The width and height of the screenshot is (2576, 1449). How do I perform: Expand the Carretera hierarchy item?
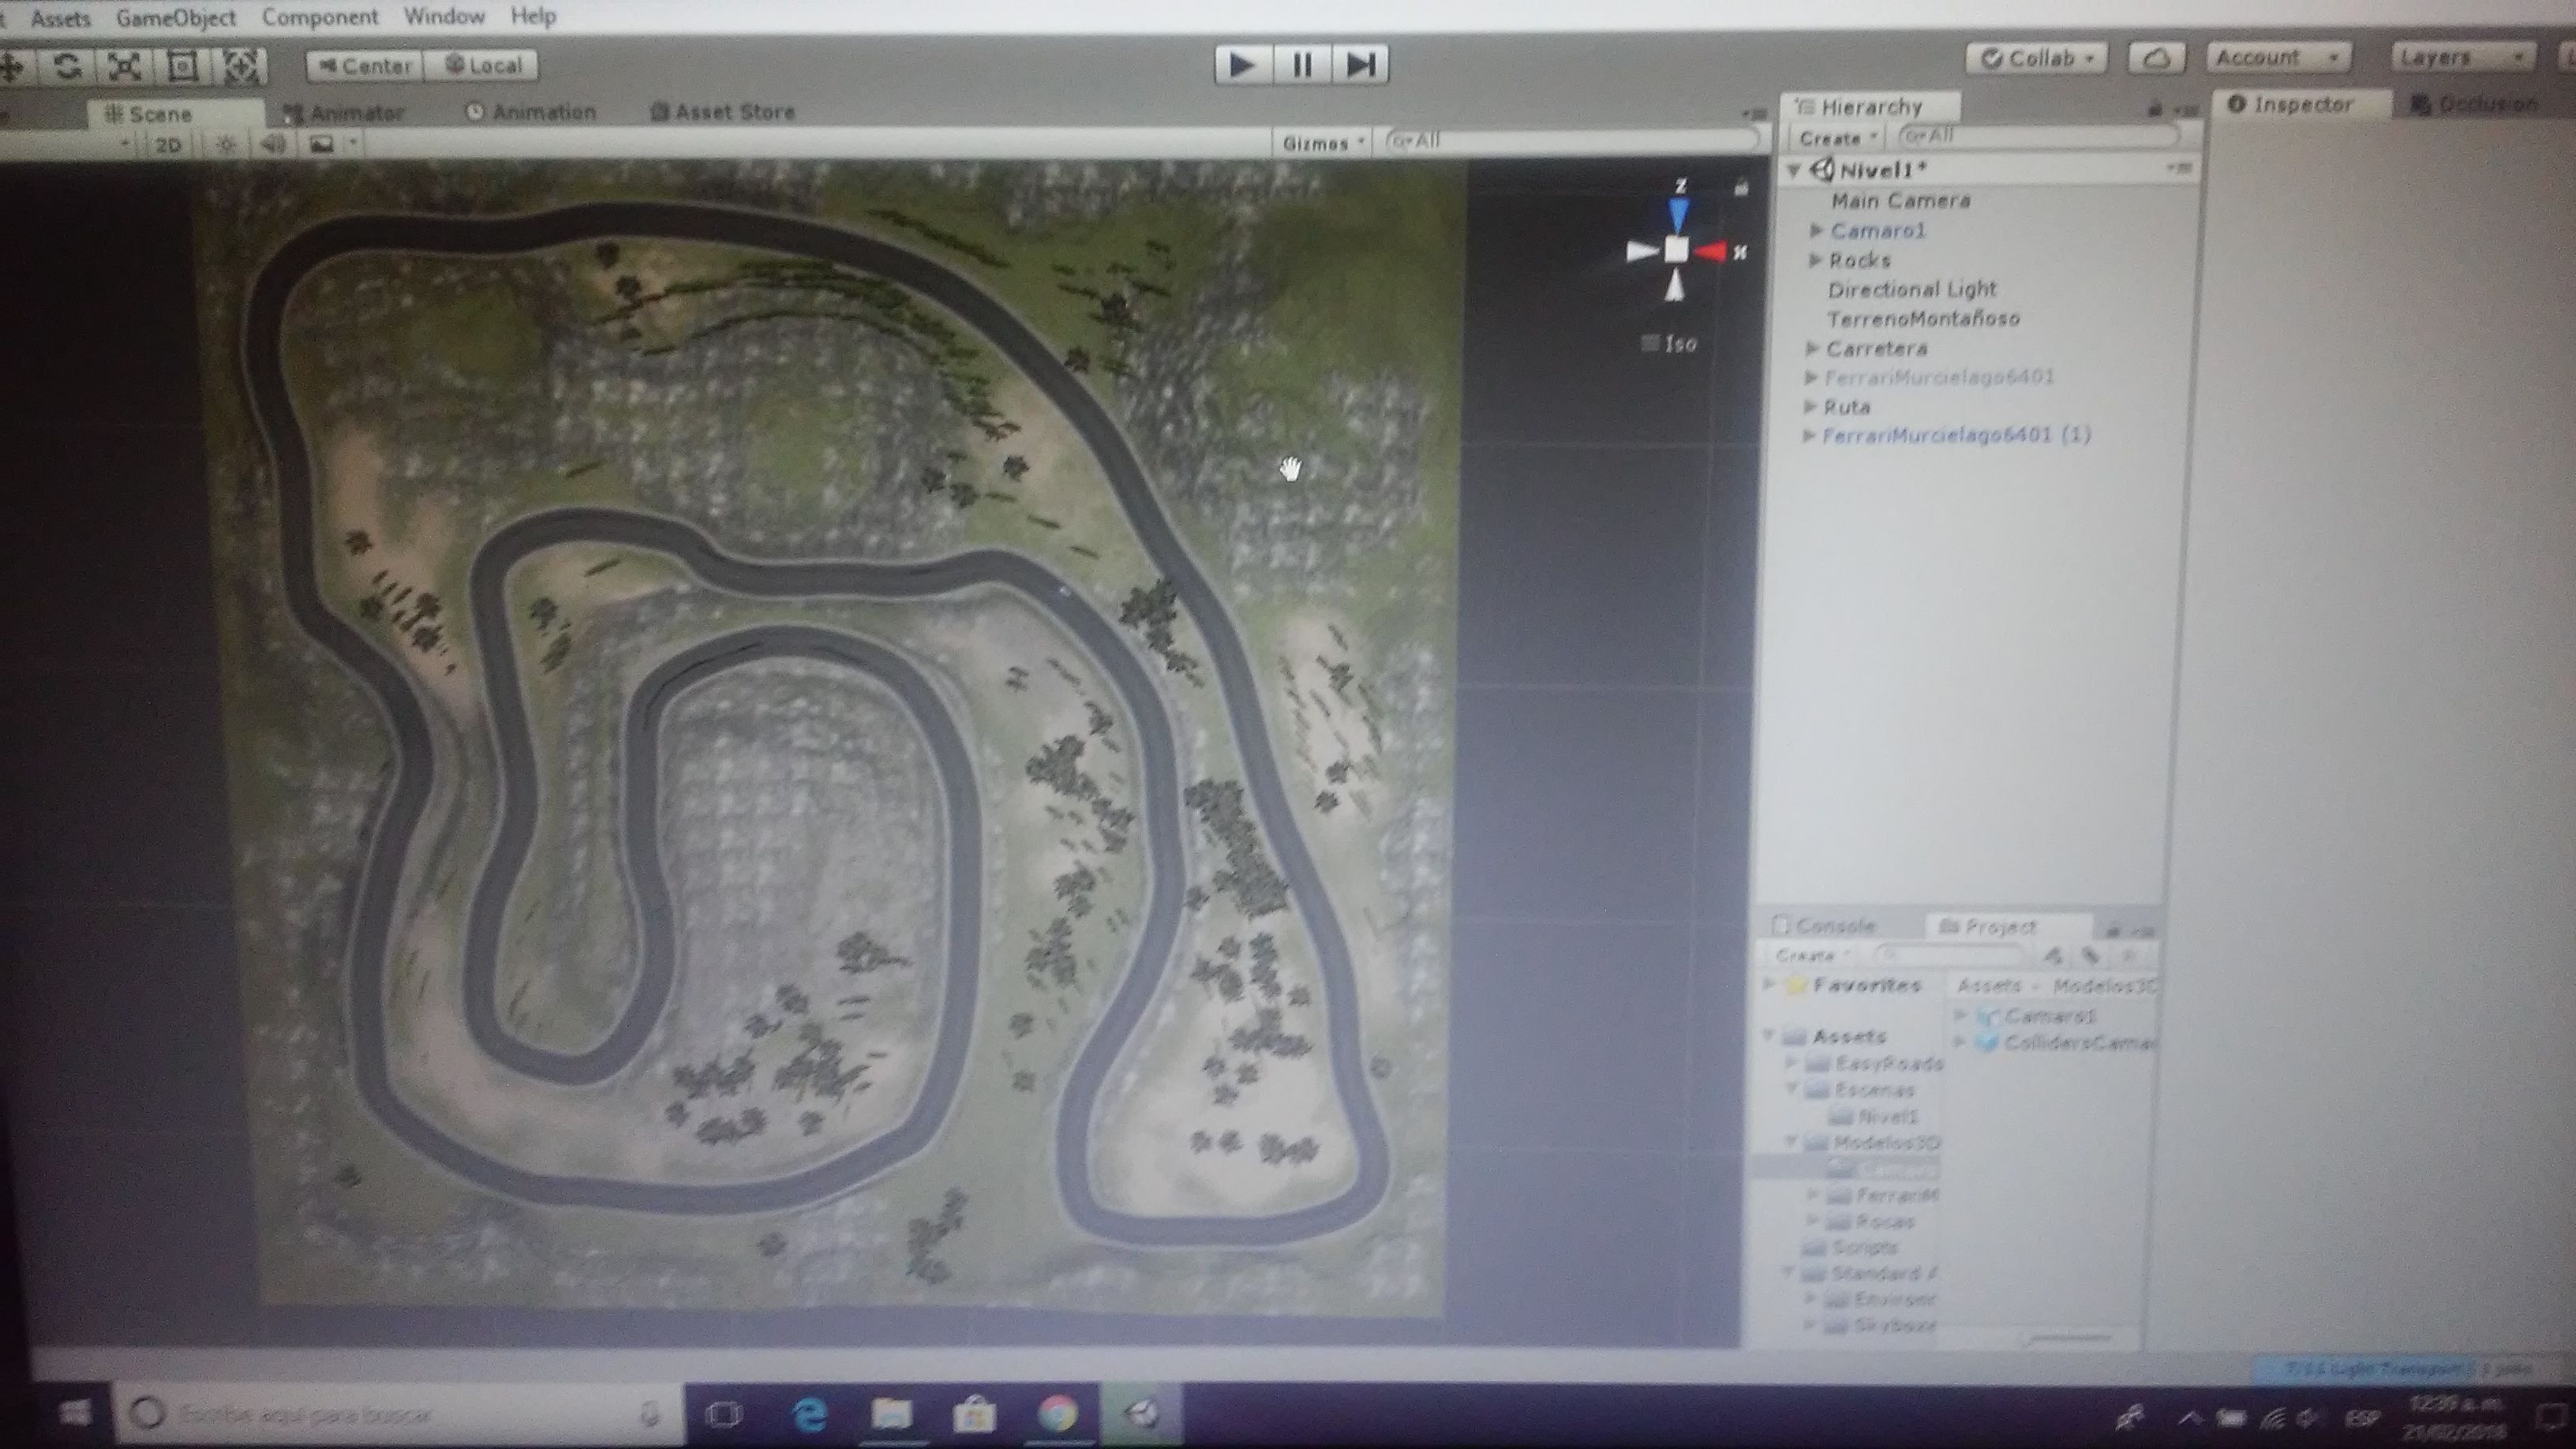tap(1811, 348)
